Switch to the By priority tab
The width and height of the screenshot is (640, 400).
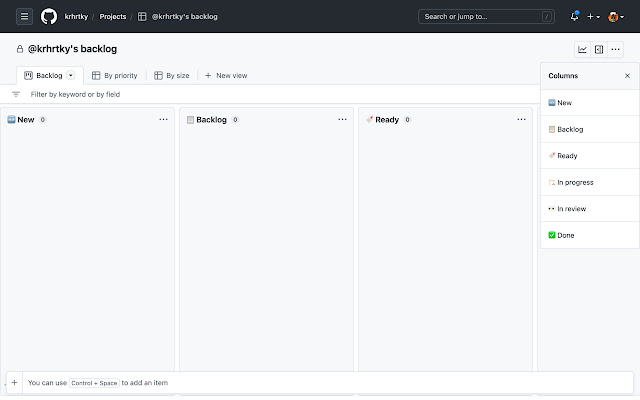tap(114, 75)
